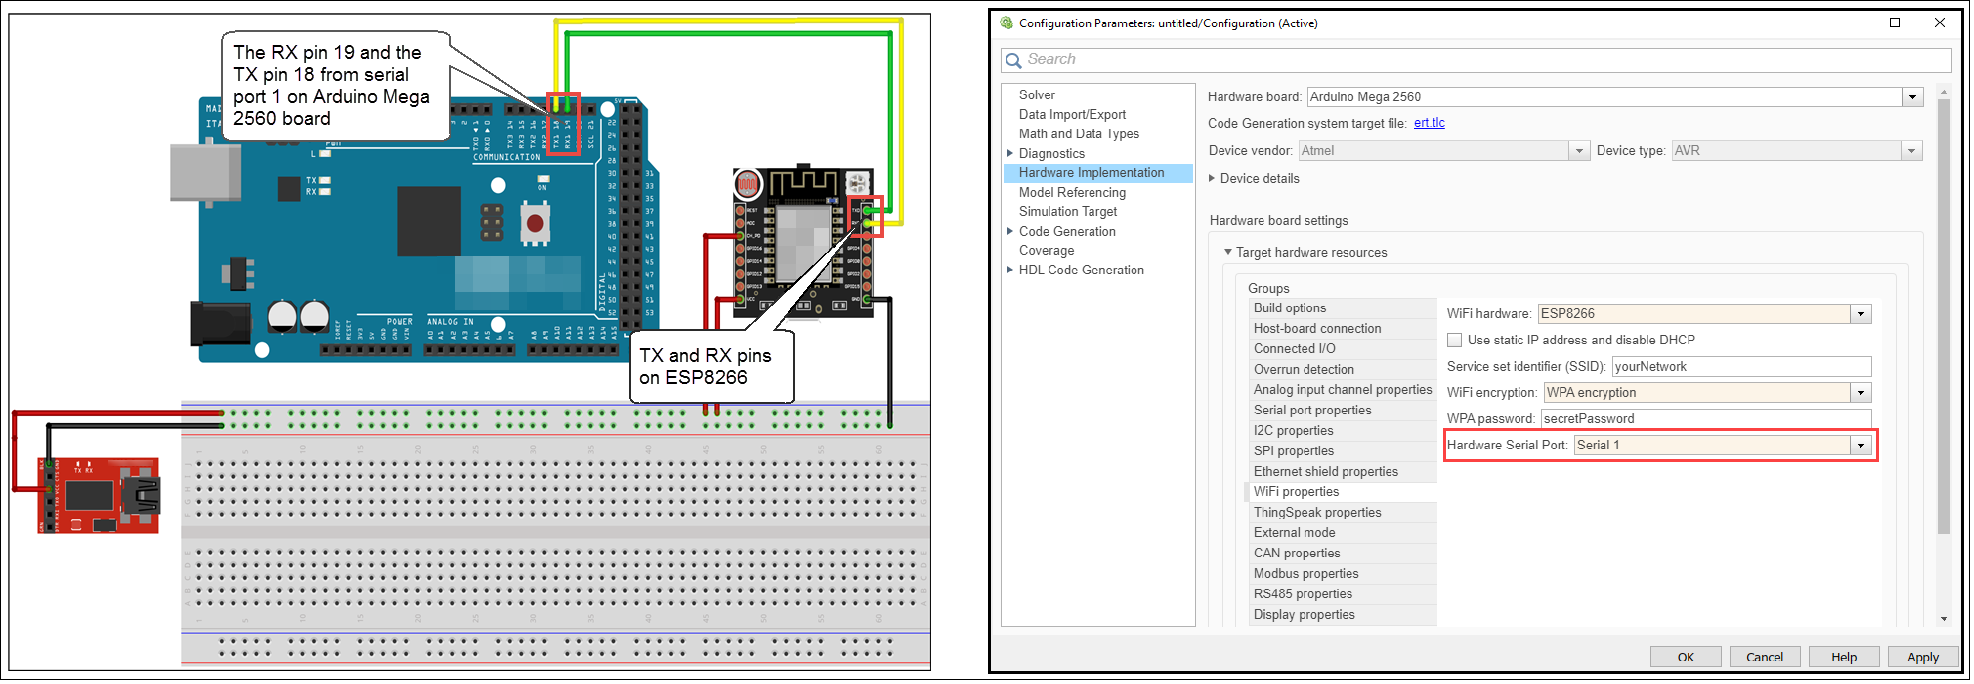Image resolution: width=1974 pixels, height=684 pixels.
Task: Select WiFi properties group
Action: (1341, 492)
